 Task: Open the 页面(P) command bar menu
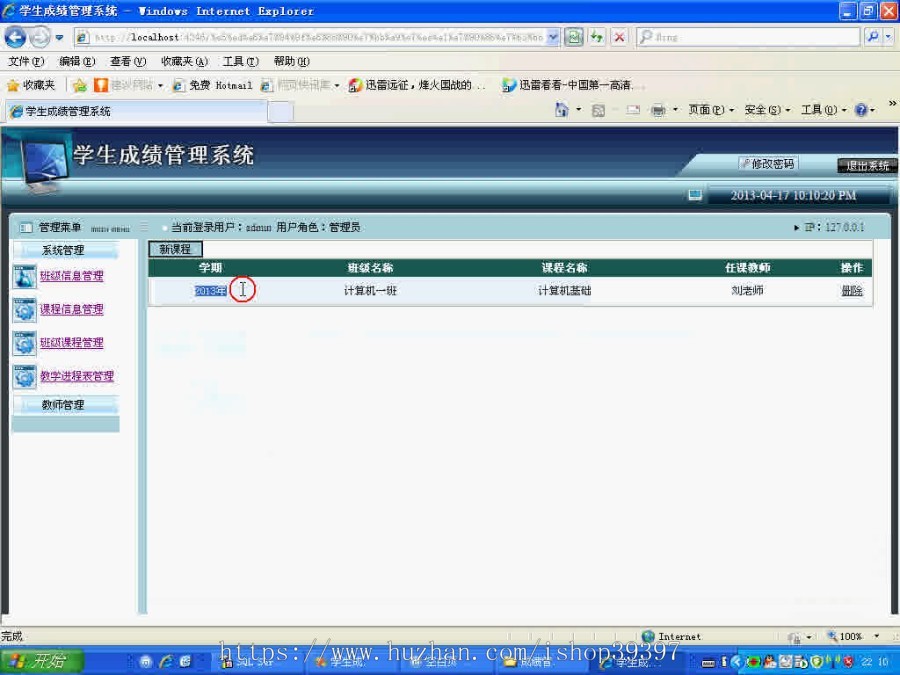711,110
